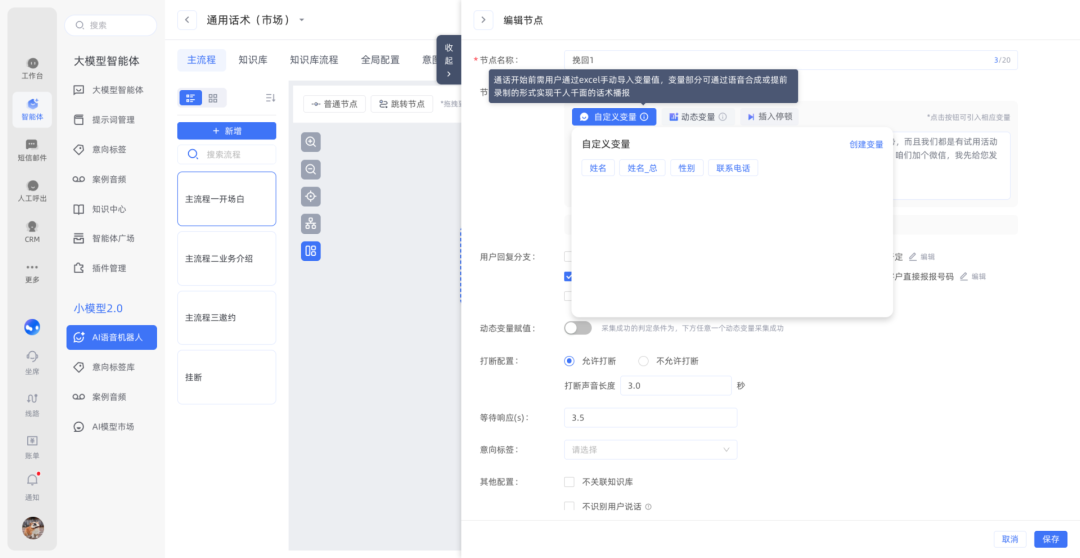Switch to the 知识库流程 tab
The height and width of the screenshot is (558, 1080).
click(x=314, y=60)
